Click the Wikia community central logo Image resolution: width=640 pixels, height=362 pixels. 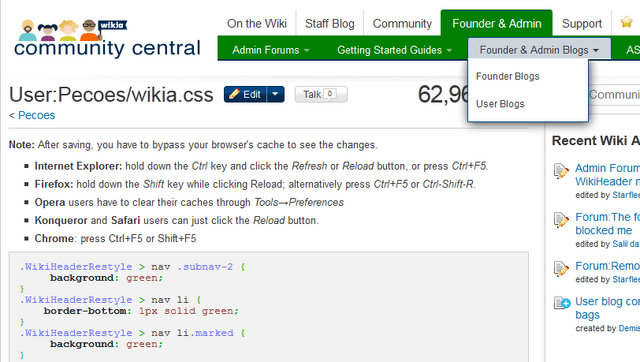click(x=107, y=39)
